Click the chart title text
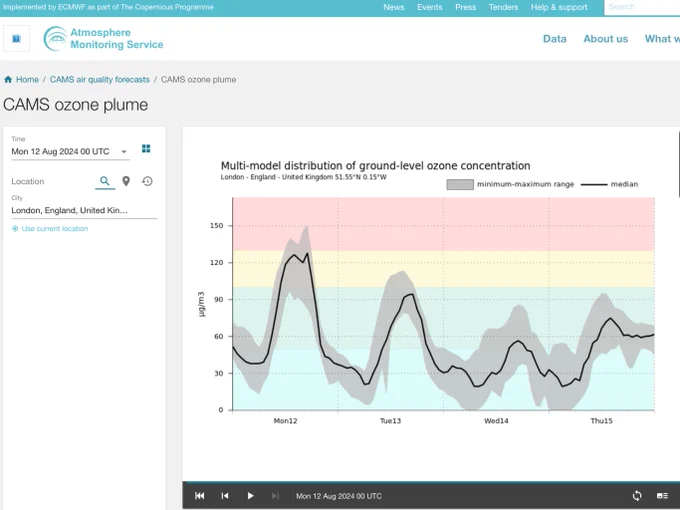The width and height of the screenshot is (680, 510). pos(376,166)
